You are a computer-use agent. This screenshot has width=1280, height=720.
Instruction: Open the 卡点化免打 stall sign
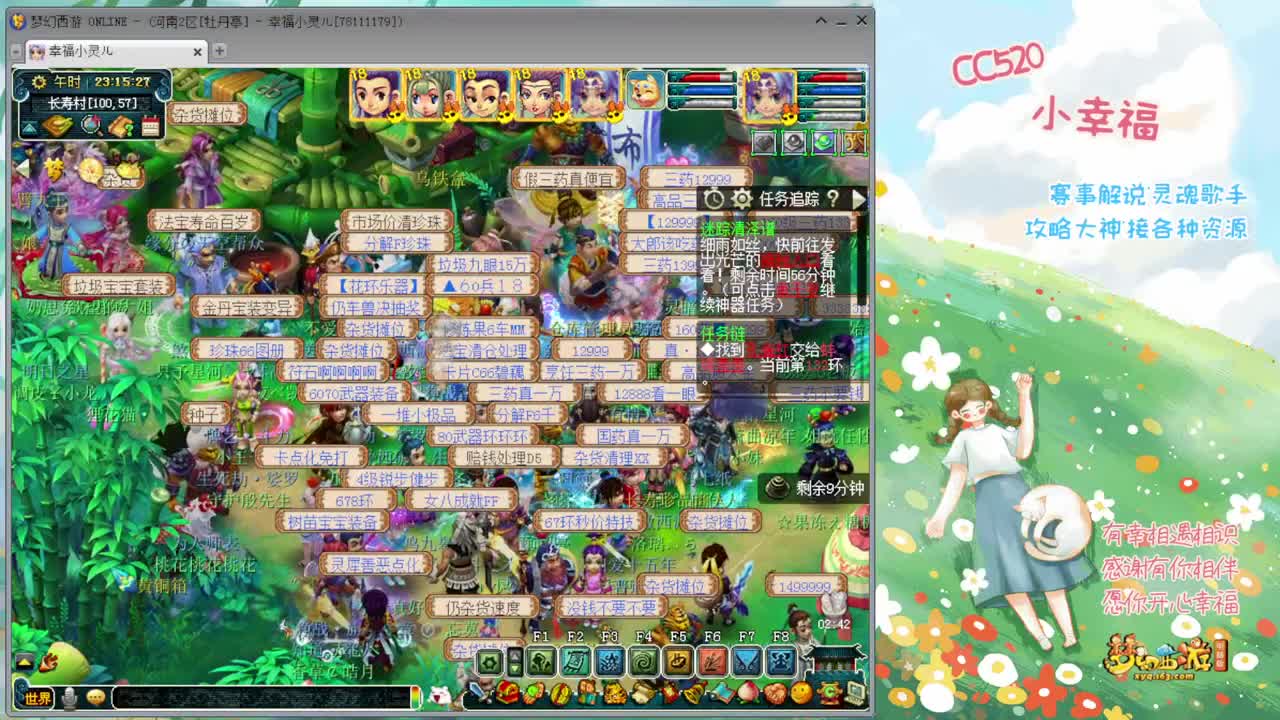[x=312, y=457]
